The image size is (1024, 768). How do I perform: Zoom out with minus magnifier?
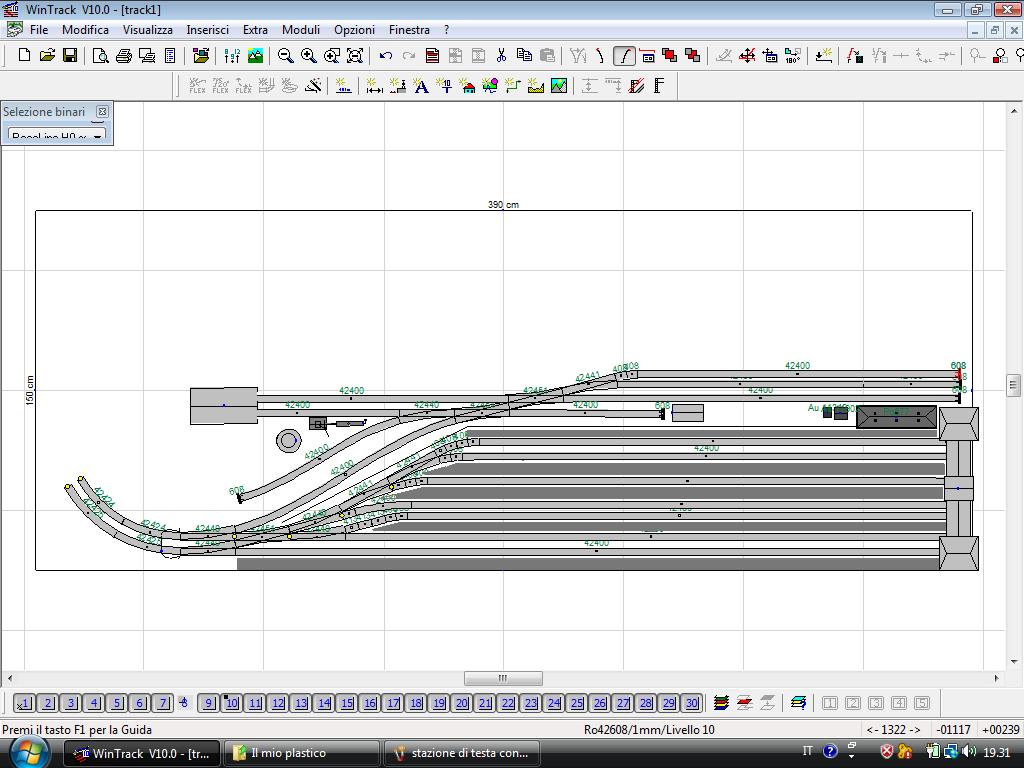[x=285, y=56]
